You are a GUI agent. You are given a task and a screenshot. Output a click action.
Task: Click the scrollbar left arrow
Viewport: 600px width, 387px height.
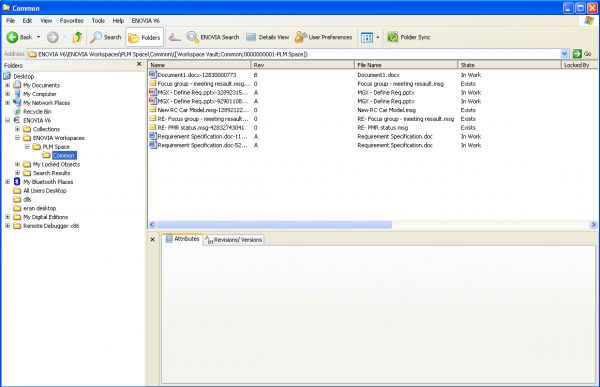[152, 225]
